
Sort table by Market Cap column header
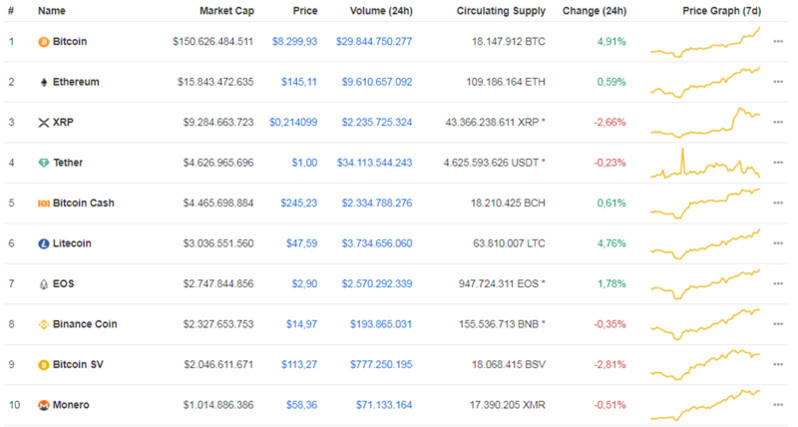(x=225, y=11)
